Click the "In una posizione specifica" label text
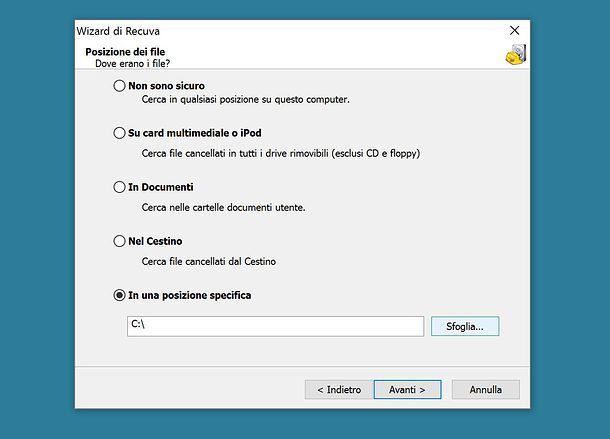This screenshot has width=610, height=439. pos(190,295)
